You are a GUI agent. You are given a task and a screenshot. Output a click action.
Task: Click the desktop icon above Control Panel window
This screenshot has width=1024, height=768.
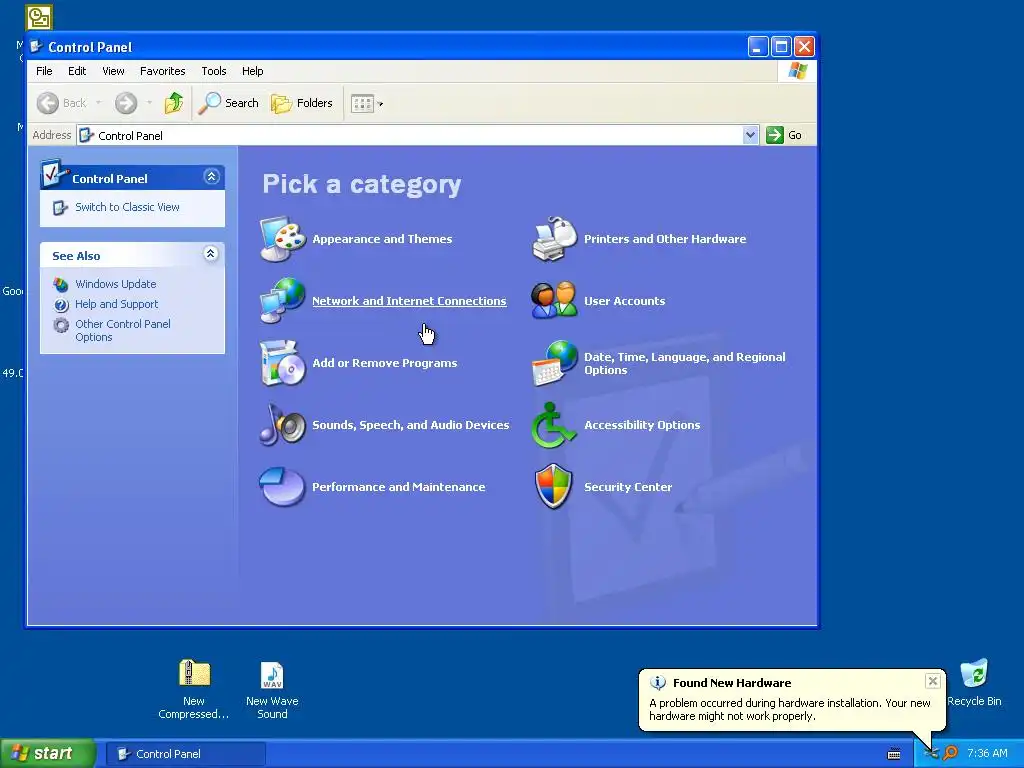(x=39, y=17)
